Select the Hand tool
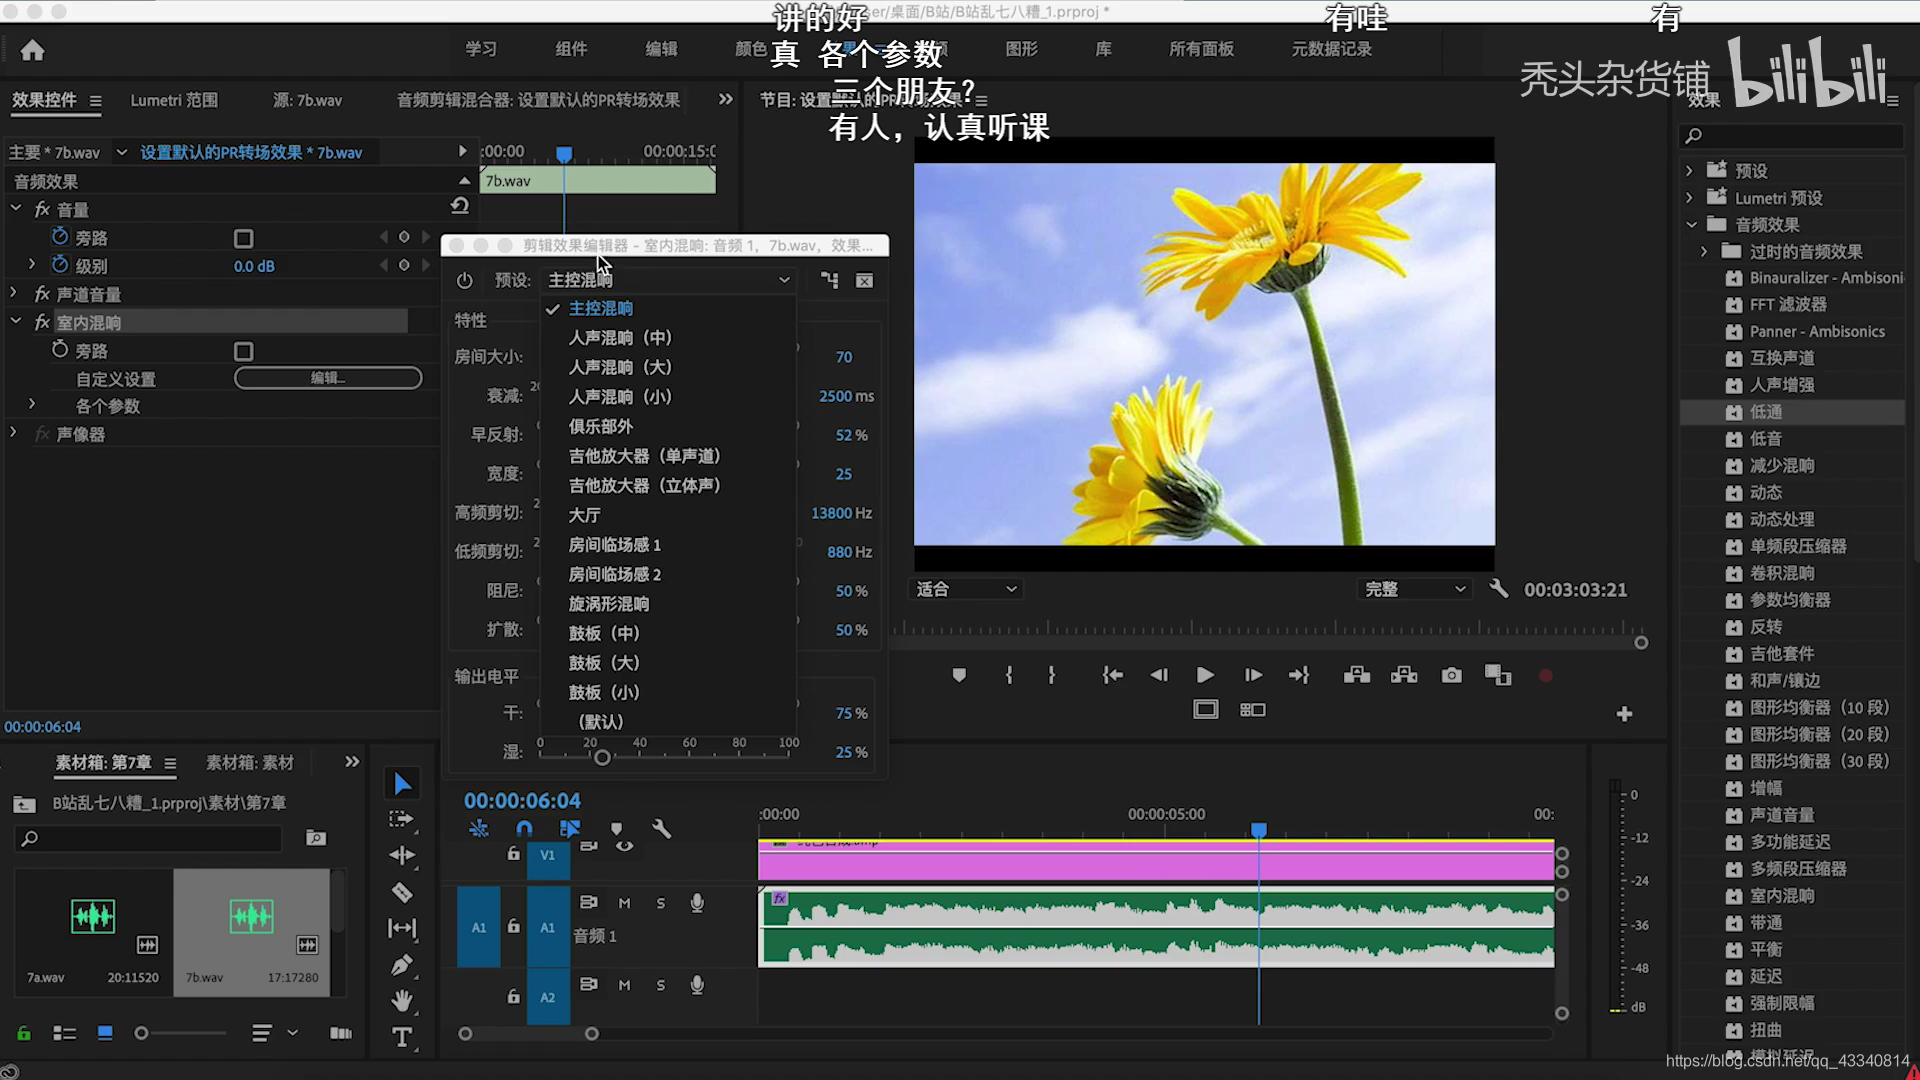1920x1080 pixels. coord(403,1000)
